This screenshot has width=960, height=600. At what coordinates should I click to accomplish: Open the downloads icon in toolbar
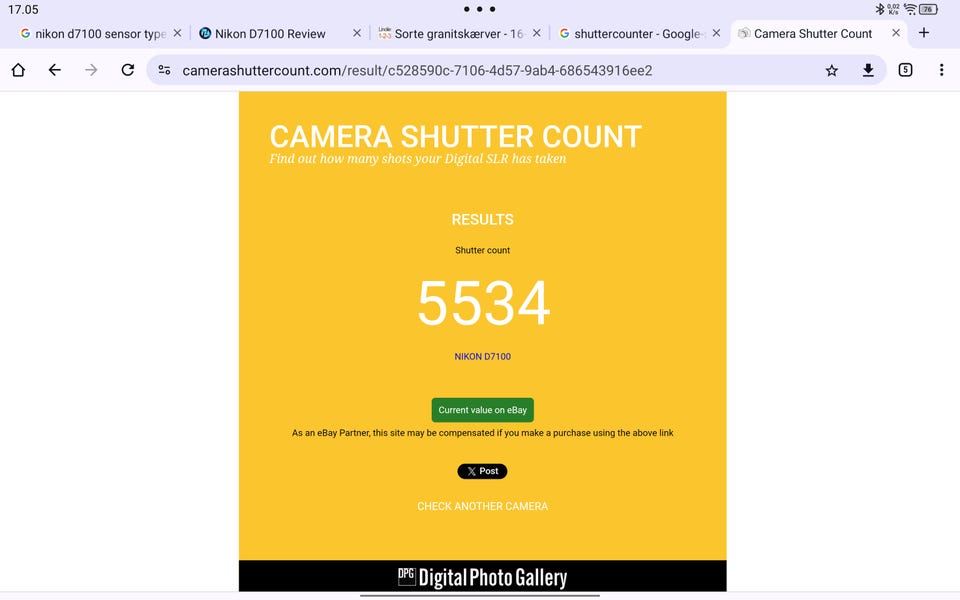[868, 70]
